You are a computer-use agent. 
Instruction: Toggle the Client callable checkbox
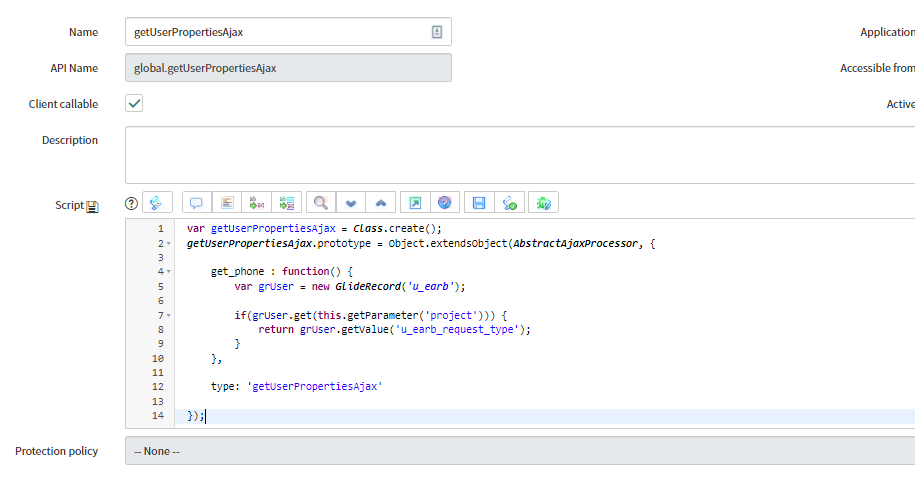pos(134,103)
